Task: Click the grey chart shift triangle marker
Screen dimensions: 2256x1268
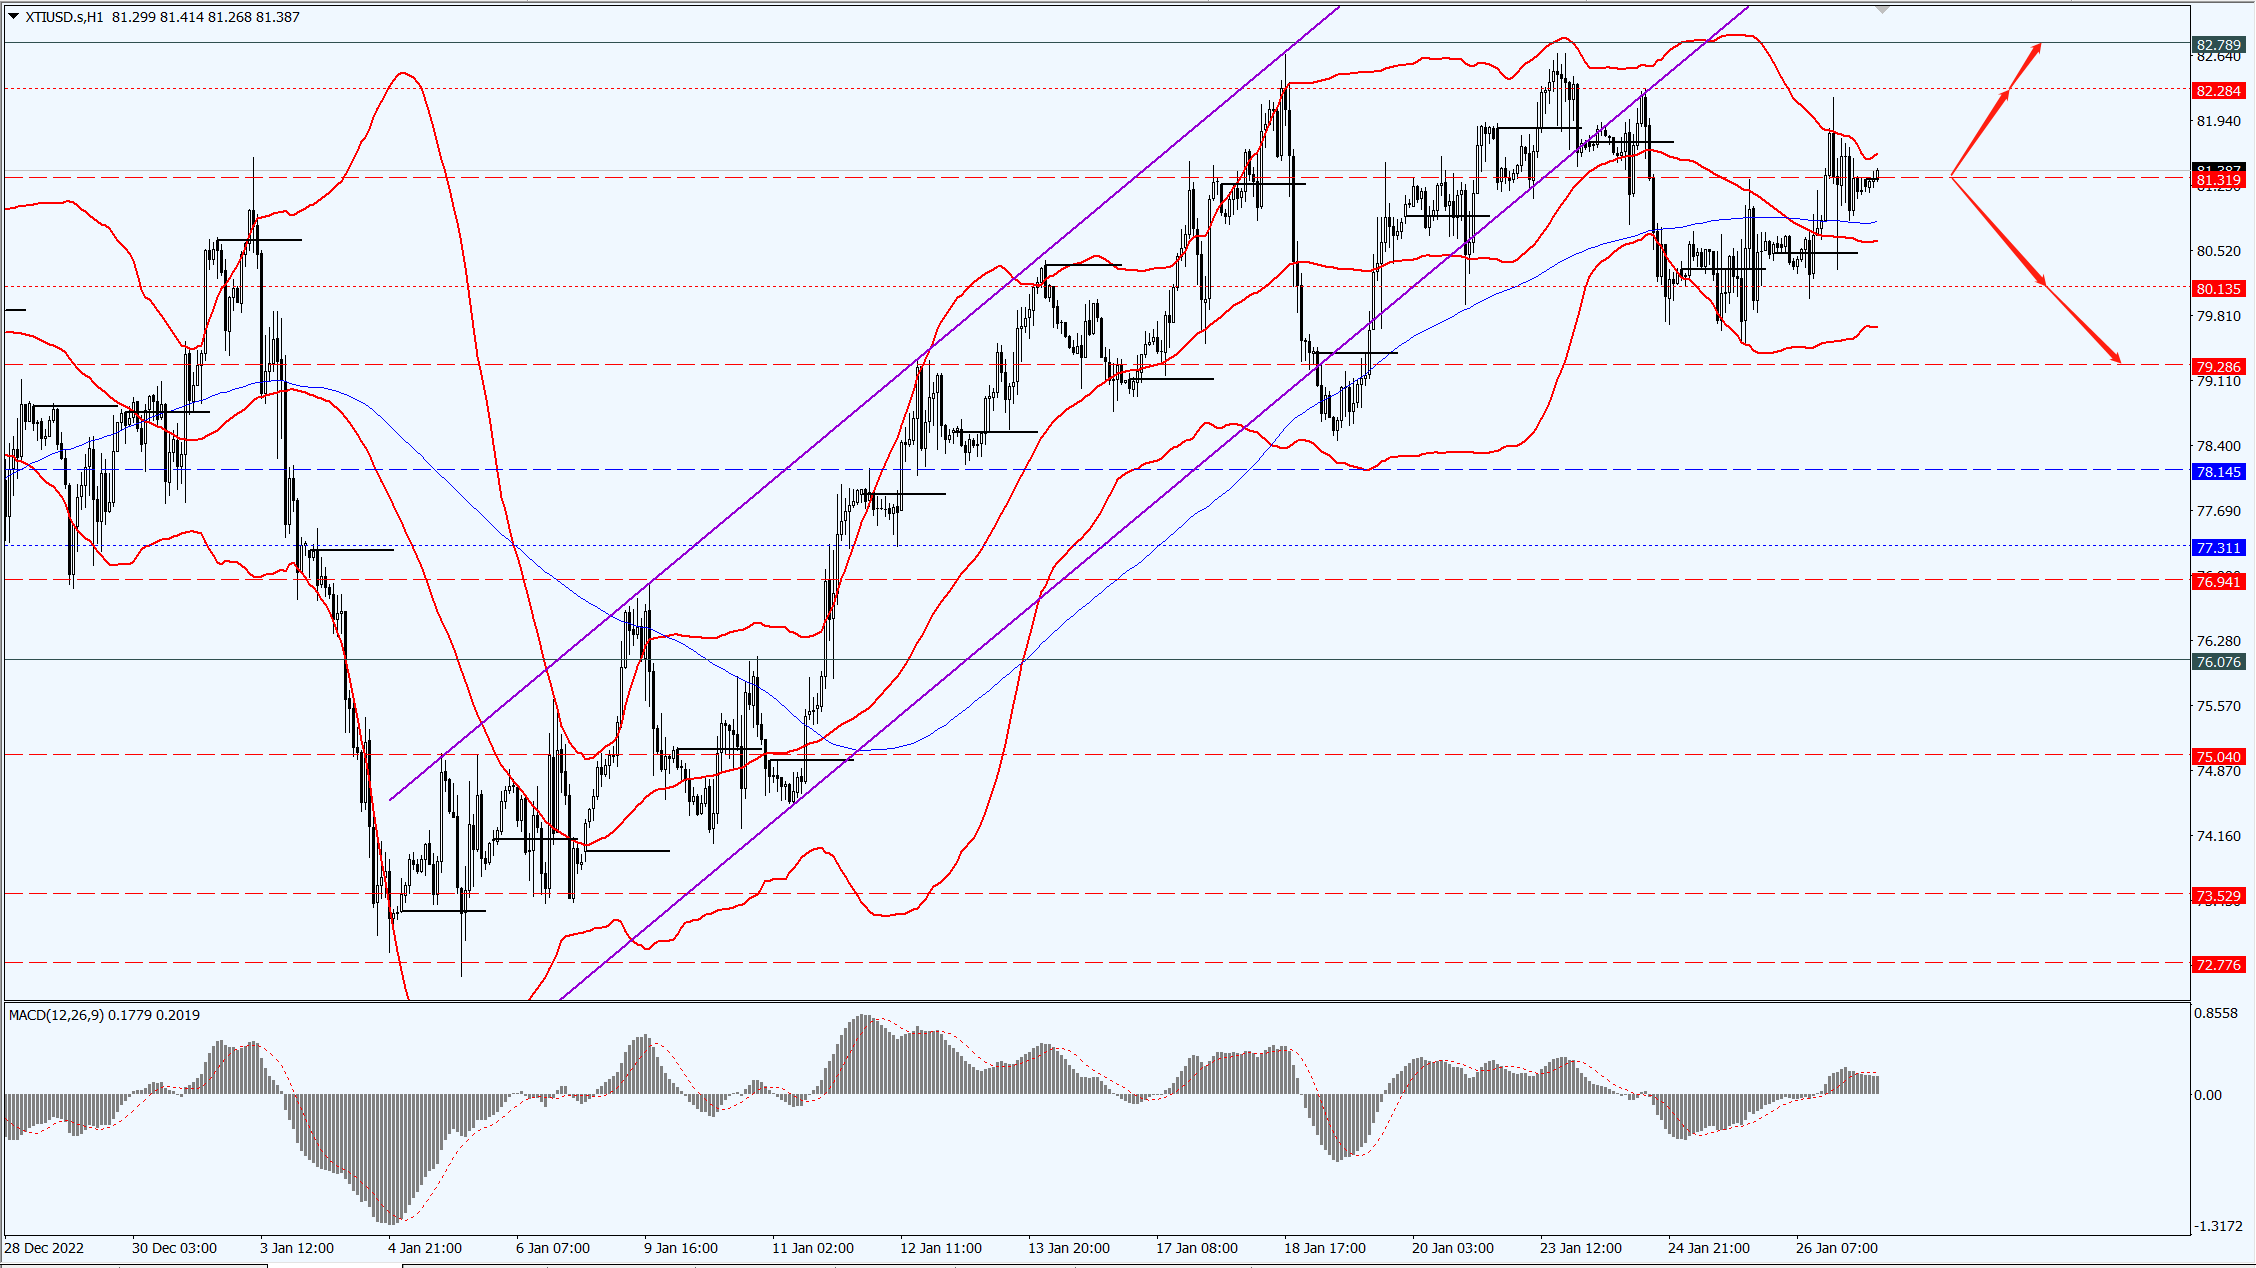Action: click(x=1883, y=10)
